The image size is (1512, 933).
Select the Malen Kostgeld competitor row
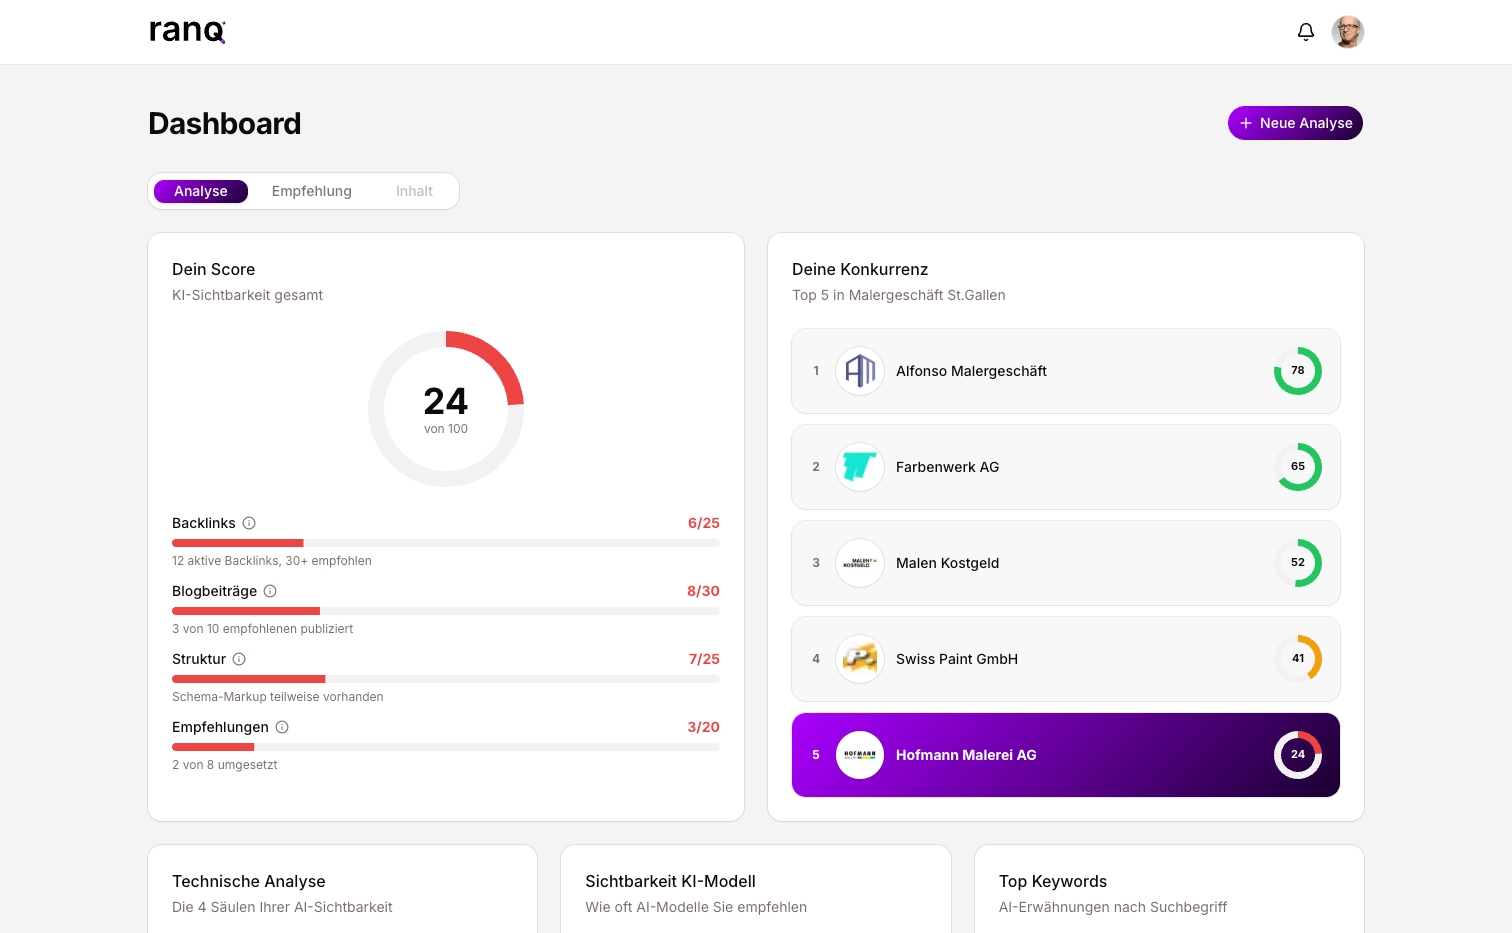1065,563
